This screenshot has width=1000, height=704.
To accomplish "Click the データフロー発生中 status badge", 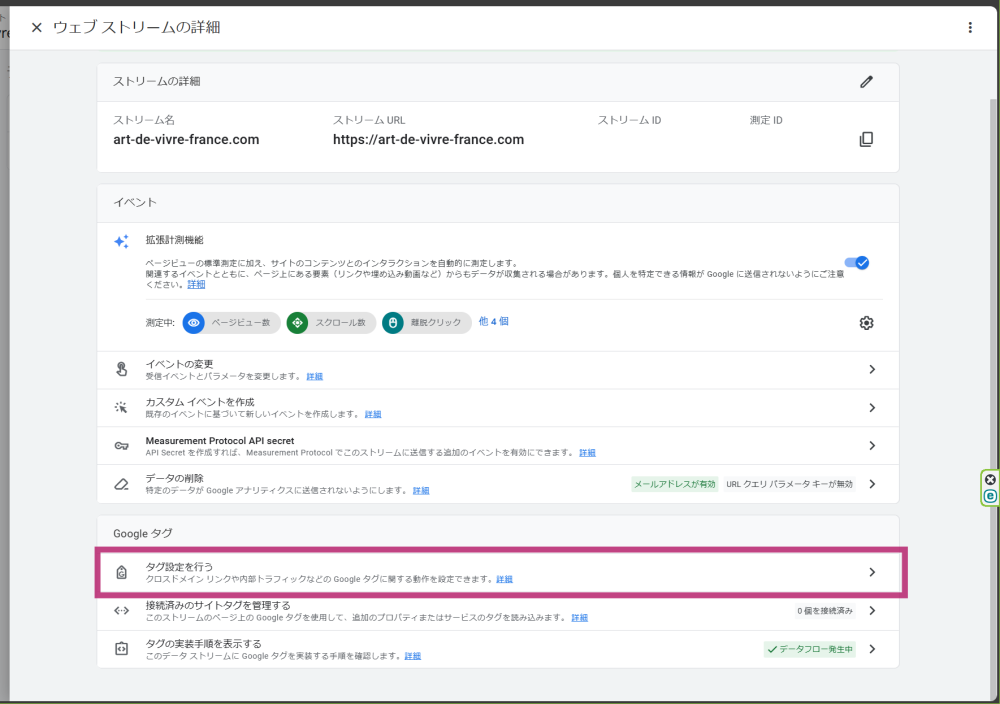I will [810, 649].
